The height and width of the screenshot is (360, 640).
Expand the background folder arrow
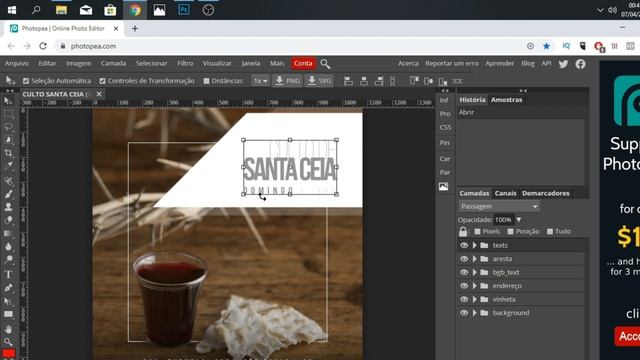click(475, 313)
